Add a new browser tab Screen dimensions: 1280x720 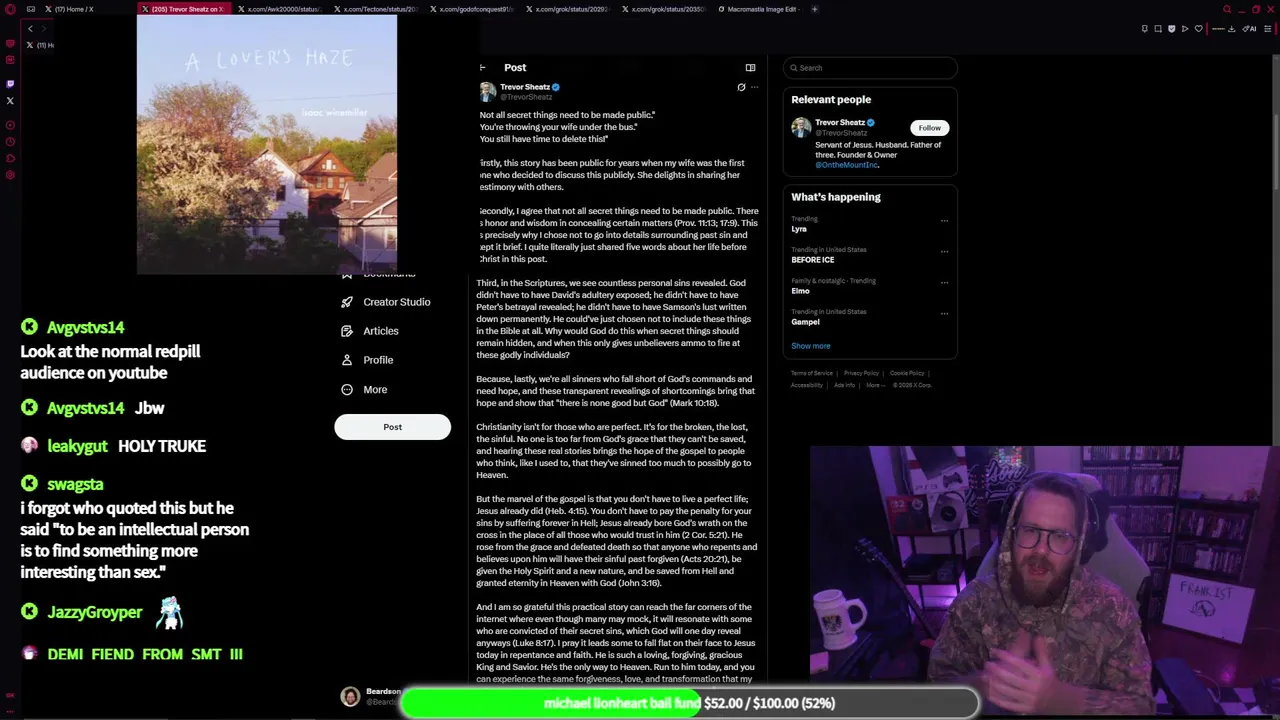point(814,9)
